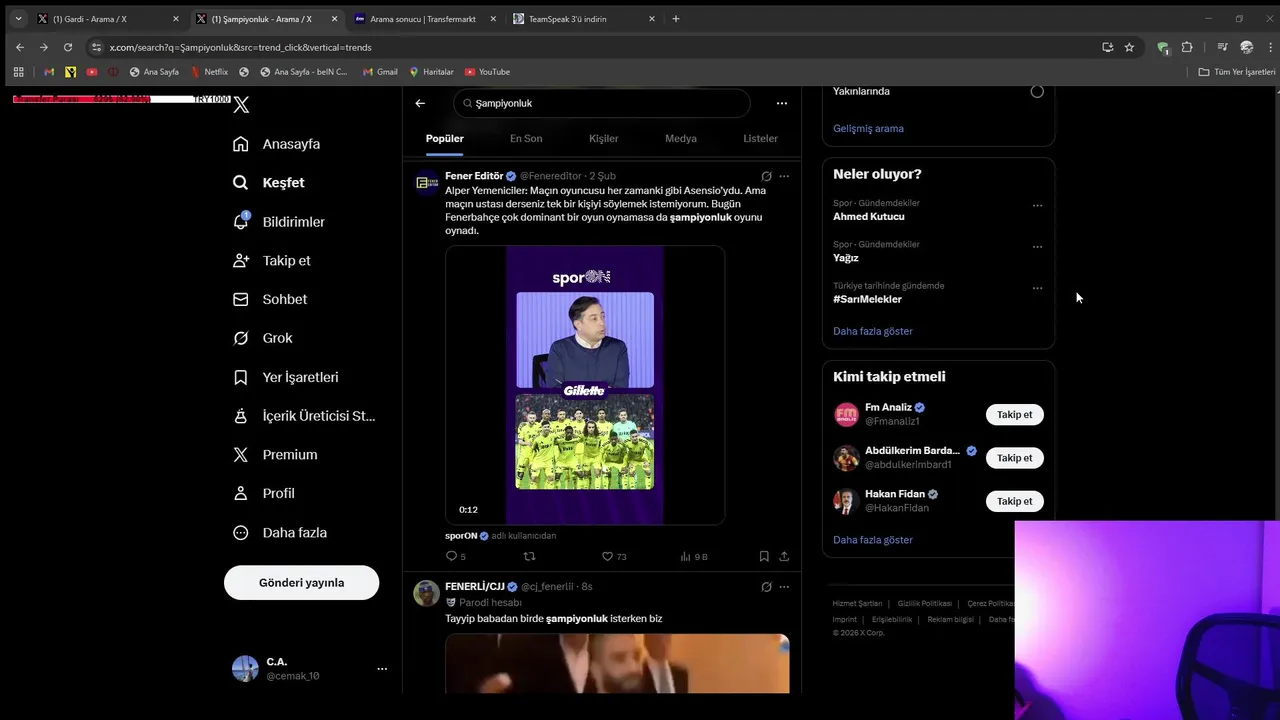Image resolution: width=1280 pixels, height=720 pixels.
Task: Switch to En Son tab
Action: (x=526, y=139)
